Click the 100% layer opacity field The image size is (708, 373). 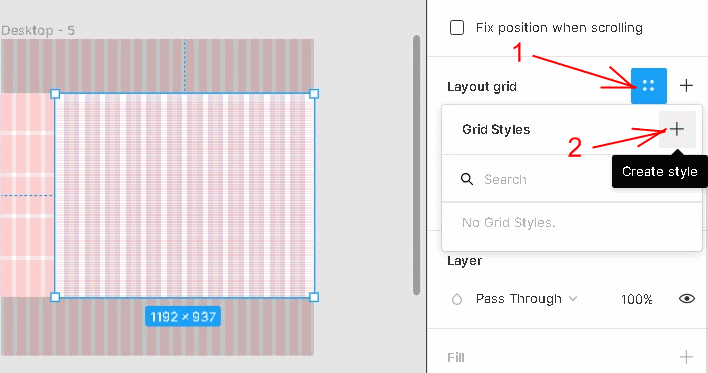[x=636, y=299]
